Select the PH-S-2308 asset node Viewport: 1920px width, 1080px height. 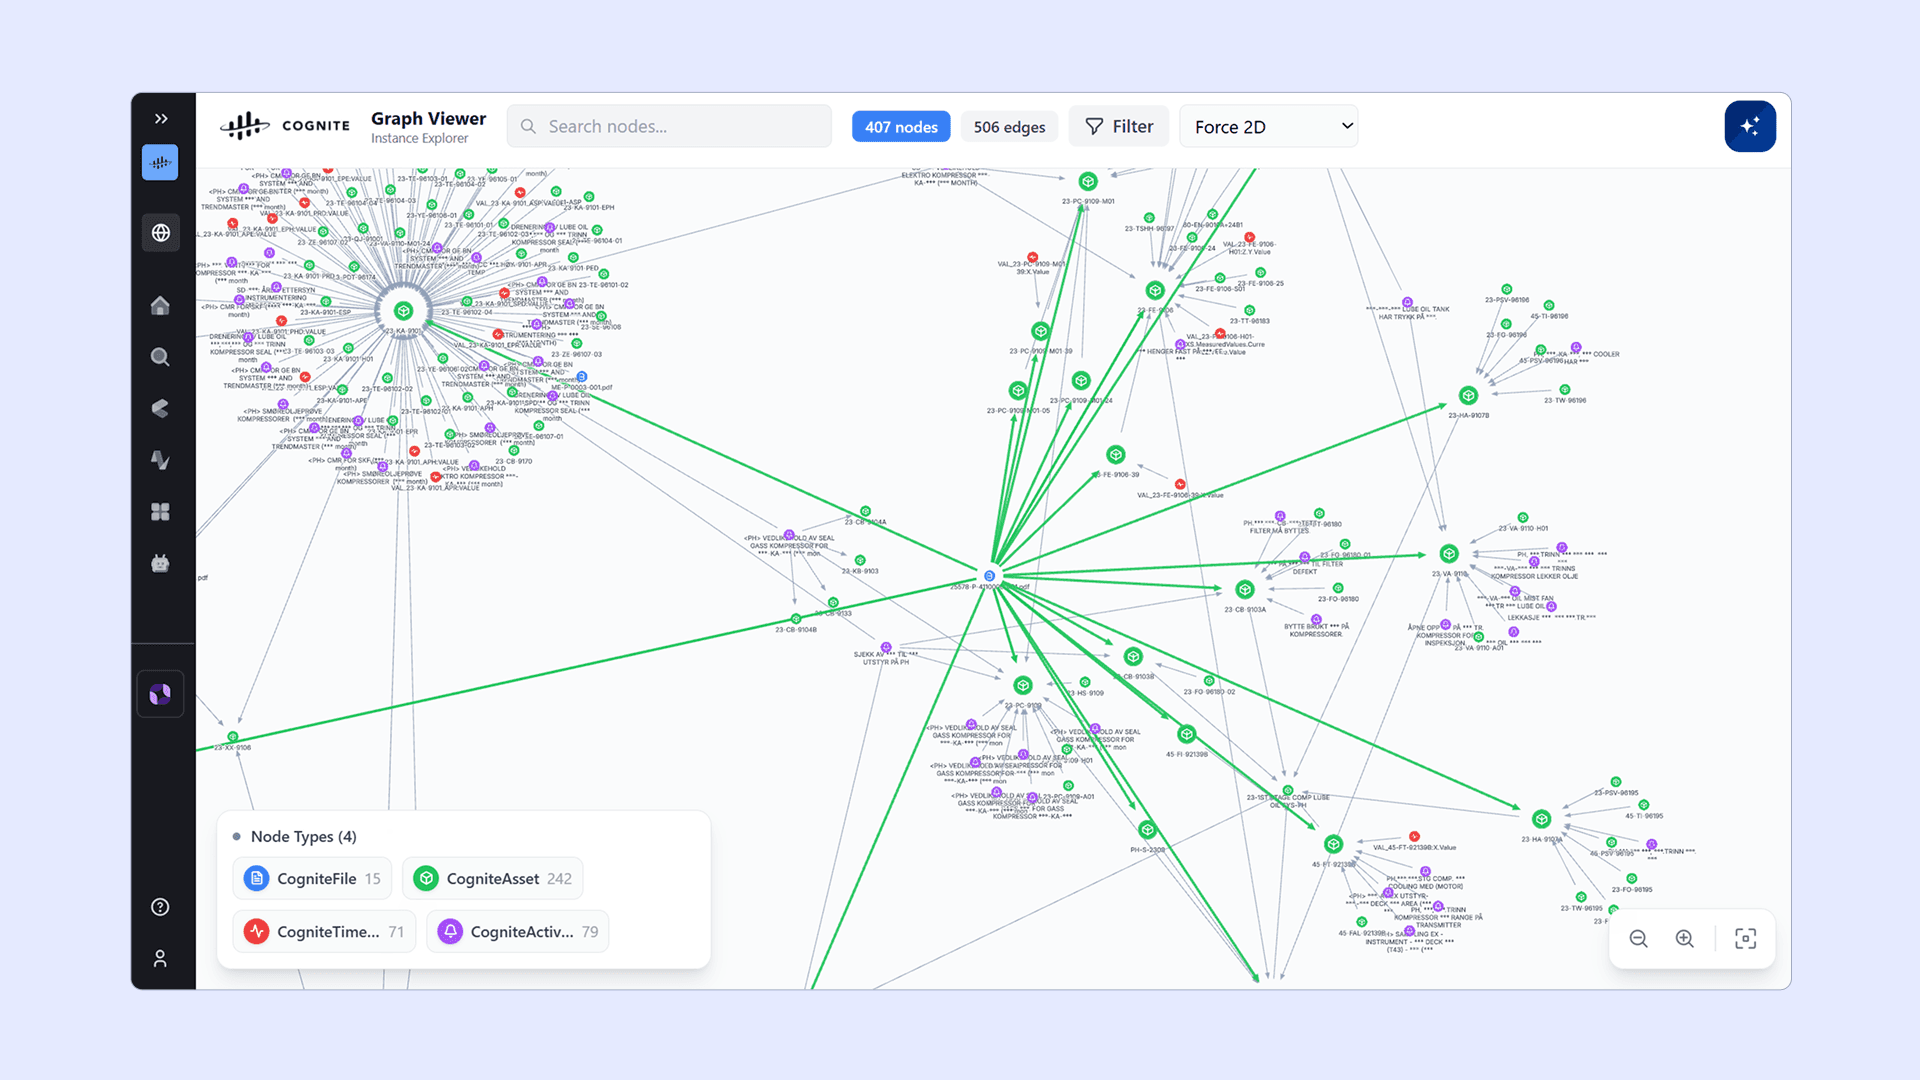[x=1147, y=830]
